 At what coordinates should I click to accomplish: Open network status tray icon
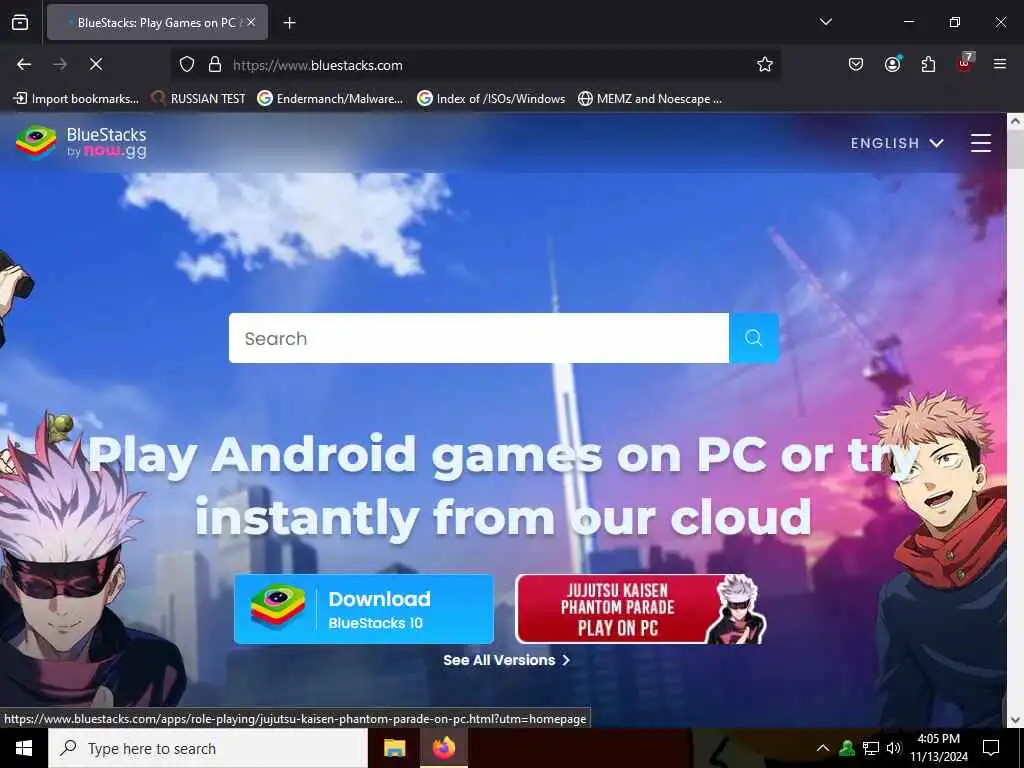point(871,748)
